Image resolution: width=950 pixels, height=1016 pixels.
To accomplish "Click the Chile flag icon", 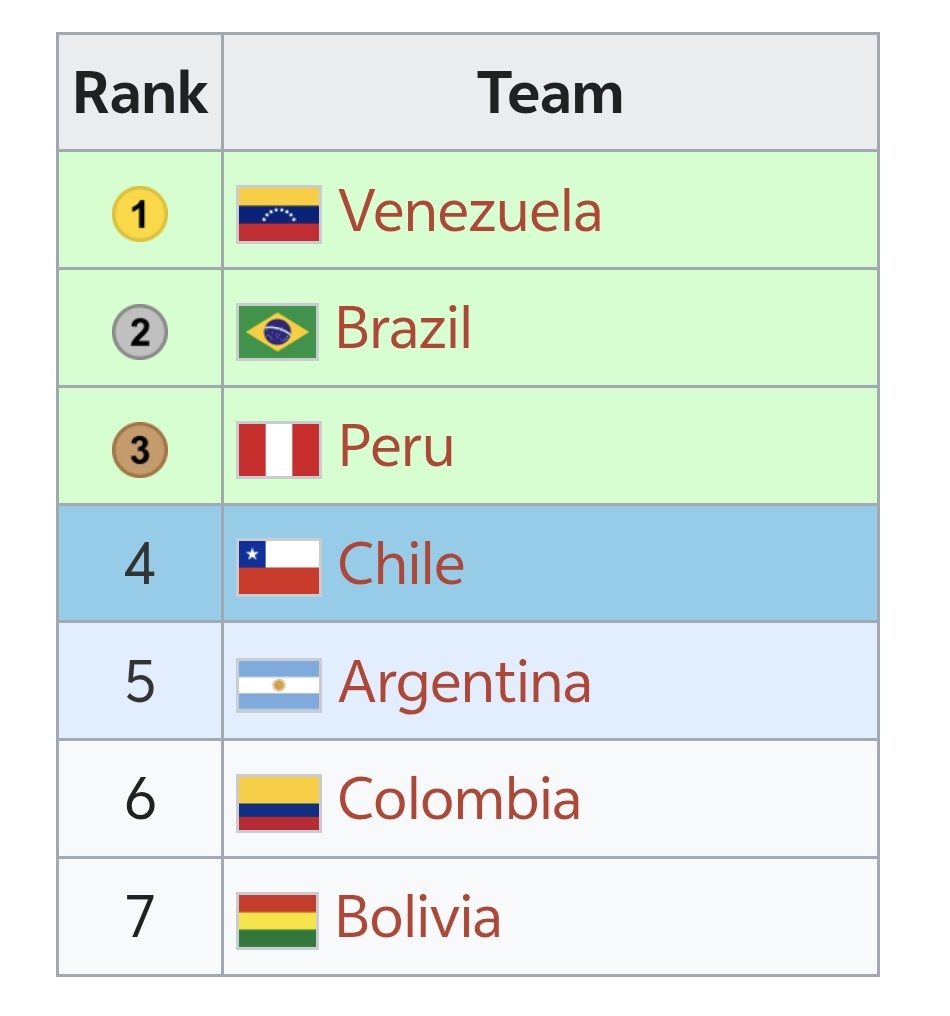I will [279, 568].
